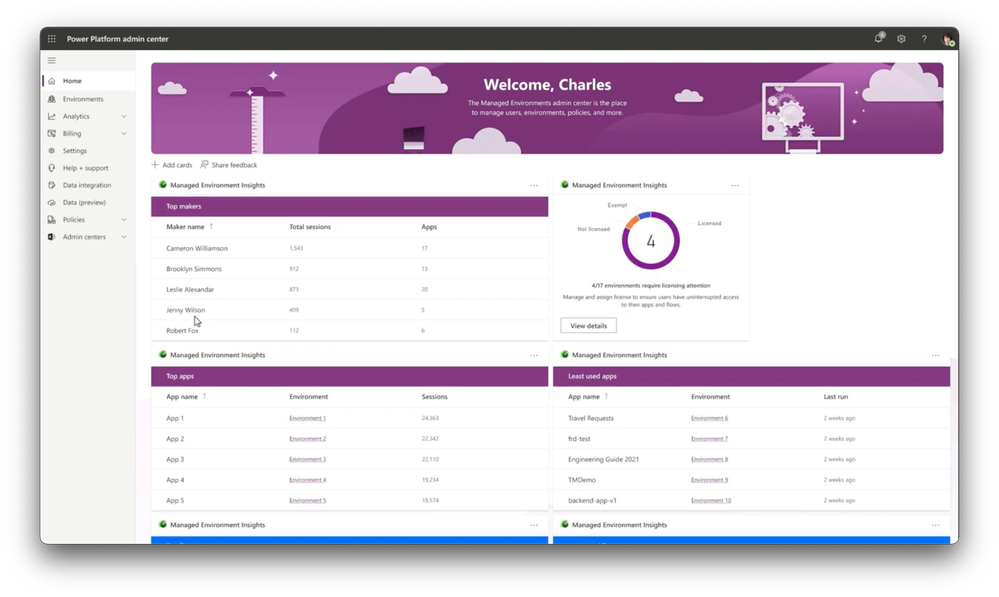Open the help question mark icon
The image size is (999, 597).
924,39
